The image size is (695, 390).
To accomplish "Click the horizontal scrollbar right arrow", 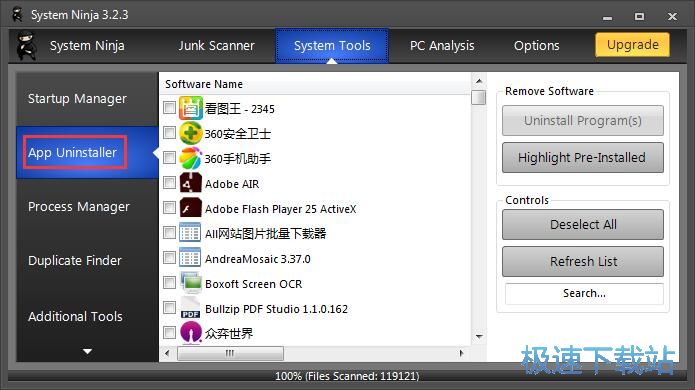I will click(x=461, y=353).
